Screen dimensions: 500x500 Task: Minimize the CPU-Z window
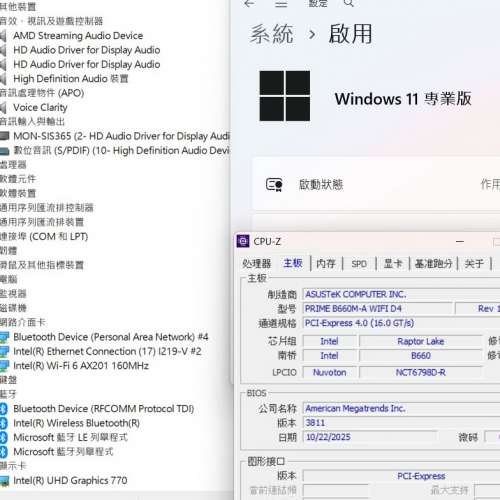460,241
